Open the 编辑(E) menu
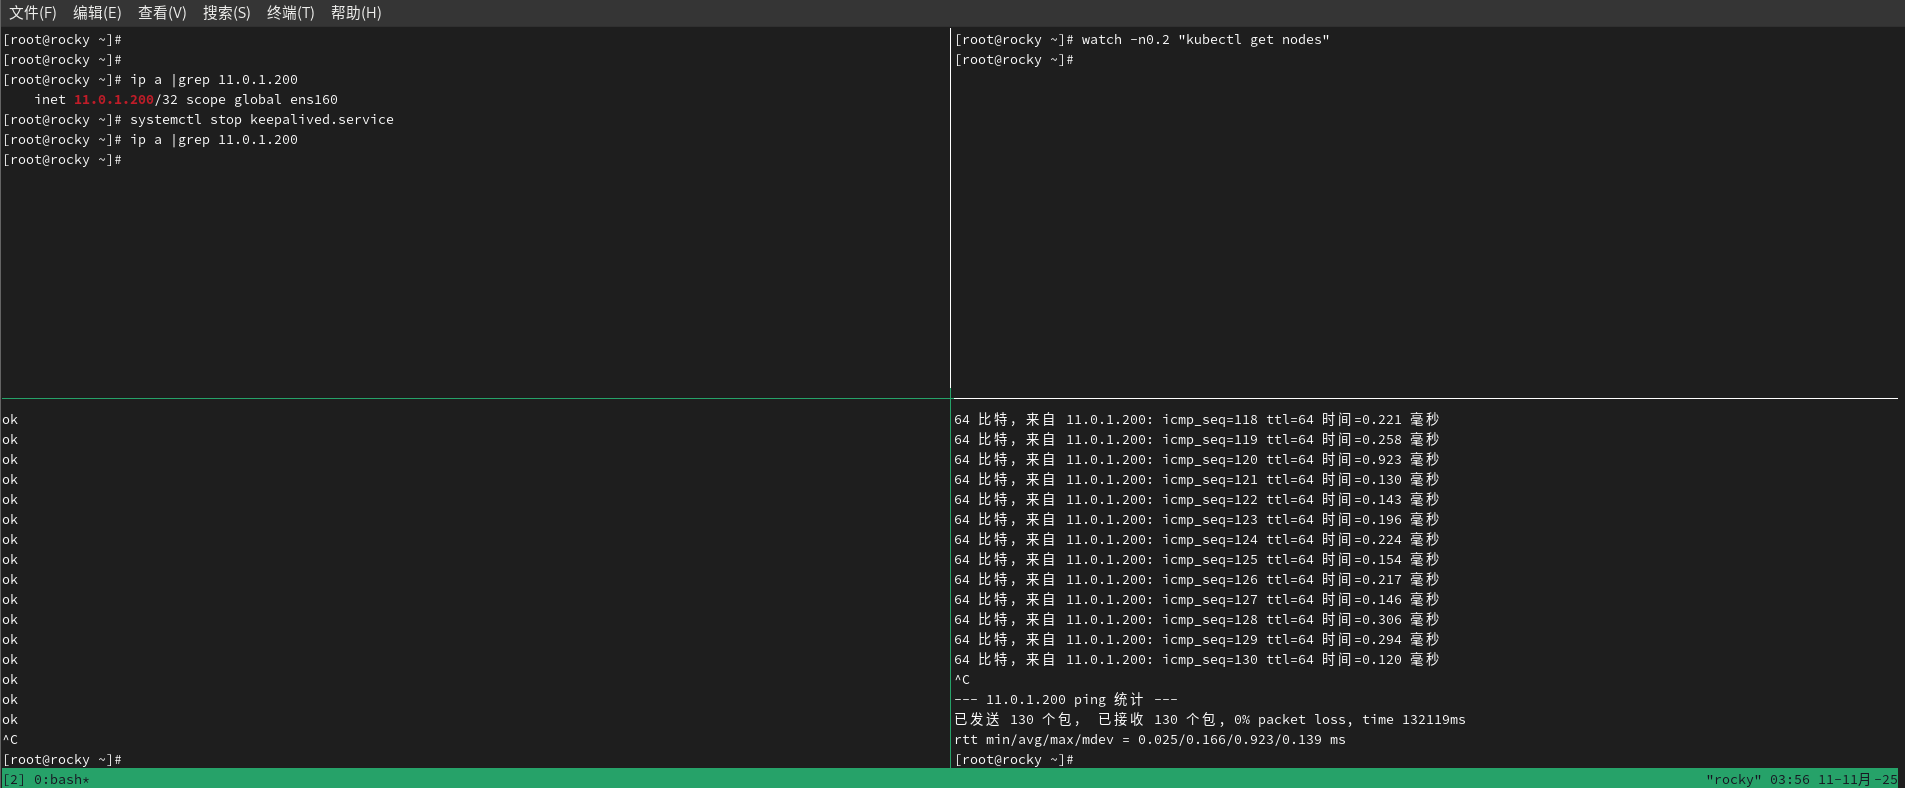 click(x=97, y=13)
